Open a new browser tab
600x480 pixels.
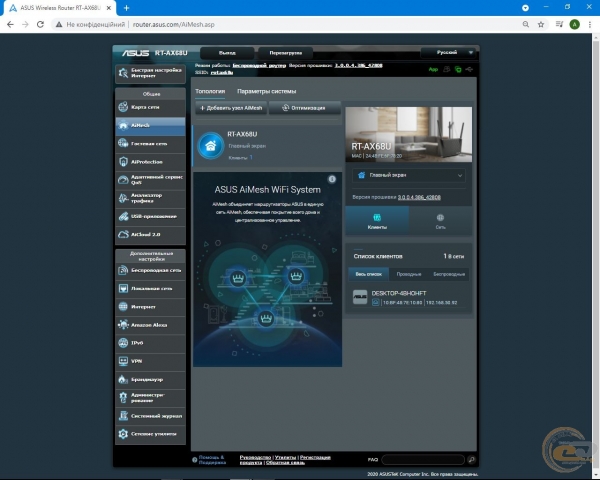tap(127, 8)
